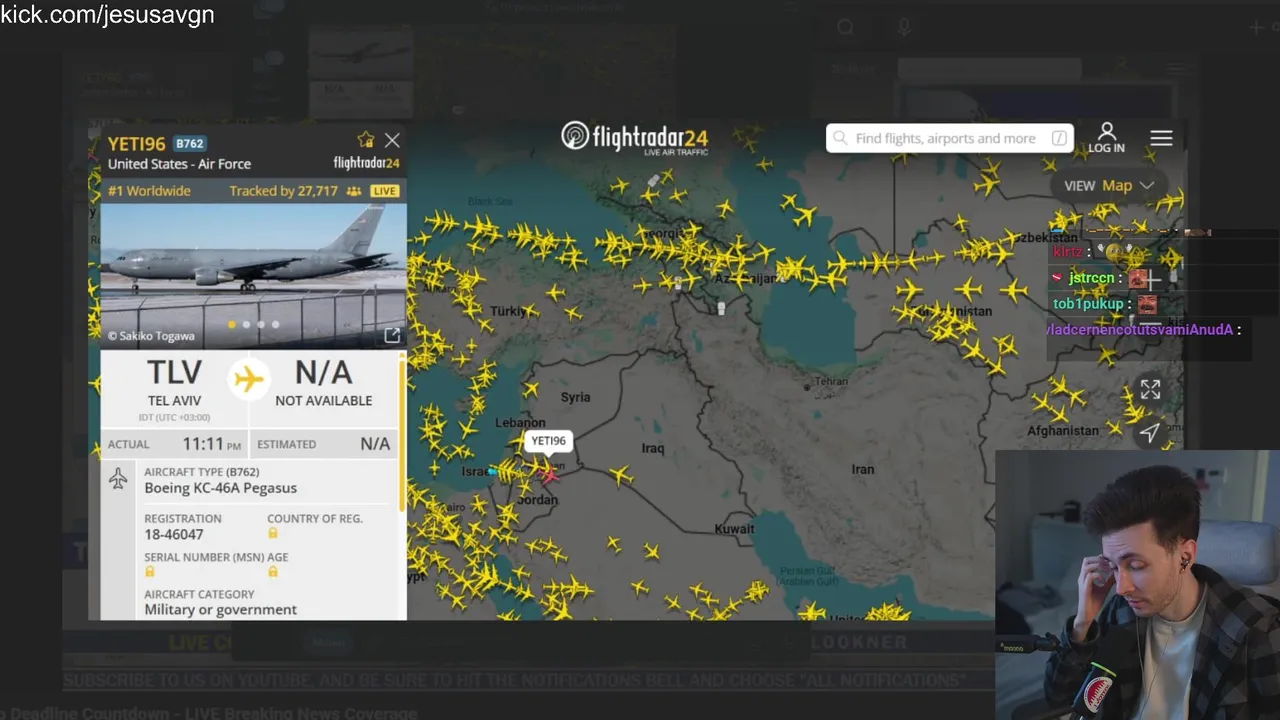The image size is (1280, 720).
Task: Click the YETI96 callsign in panel header
Action: pos(137,143)
